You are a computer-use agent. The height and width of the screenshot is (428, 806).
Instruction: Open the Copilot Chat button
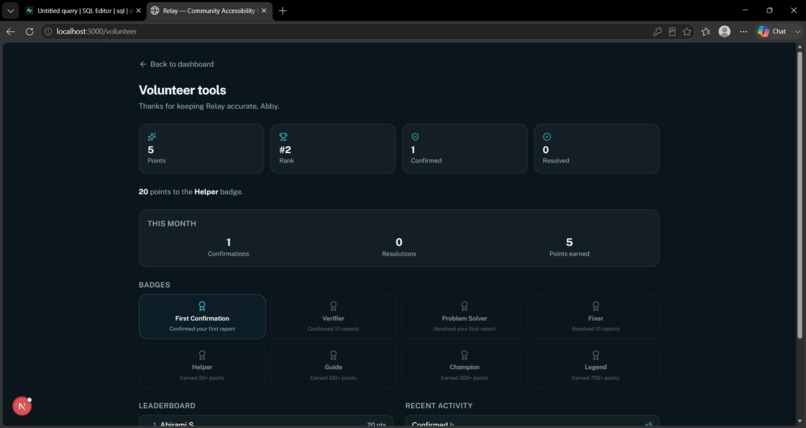coord(772,31)
